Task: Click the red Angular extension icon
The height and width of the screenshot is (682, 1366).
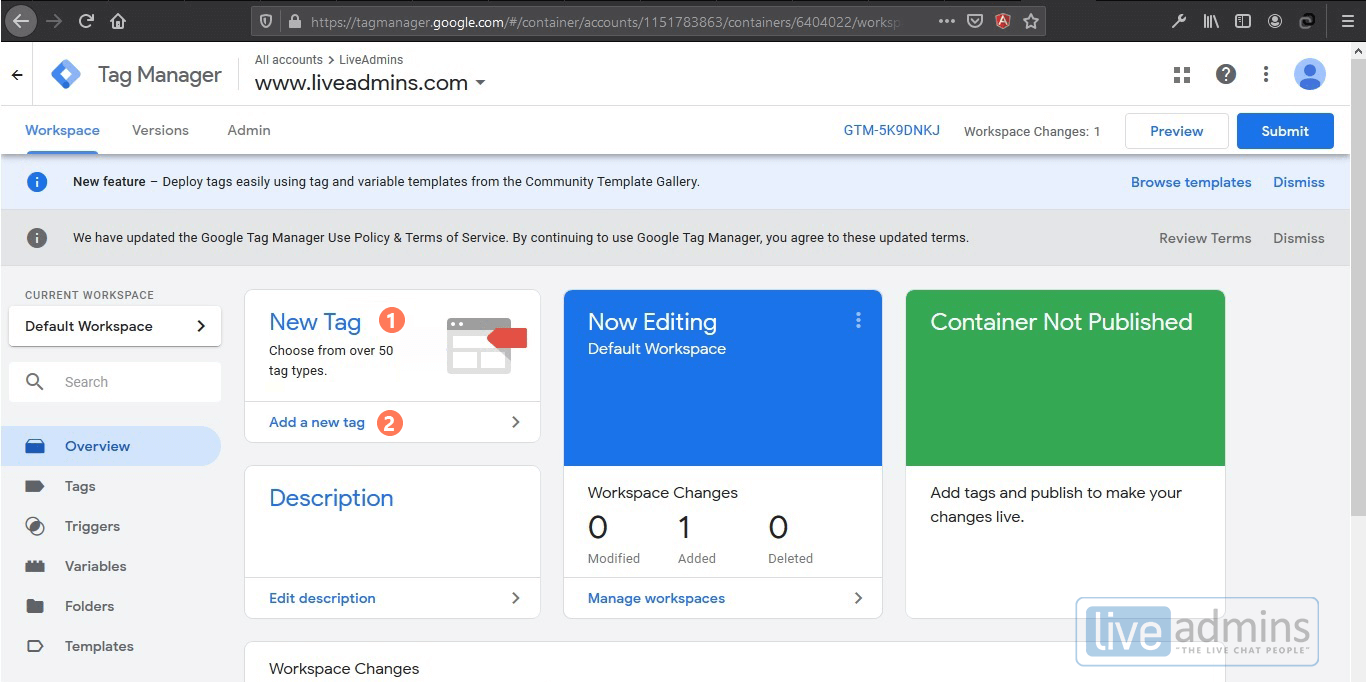Action: point(1003,21)
